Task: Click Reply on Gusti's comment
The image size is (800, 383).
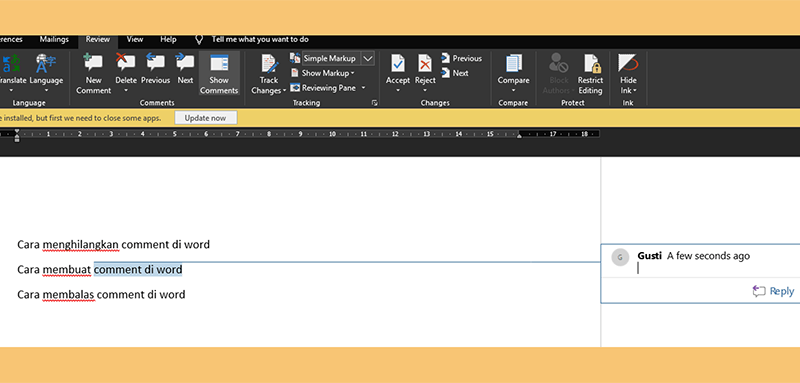Action: (x=773, y=291)
